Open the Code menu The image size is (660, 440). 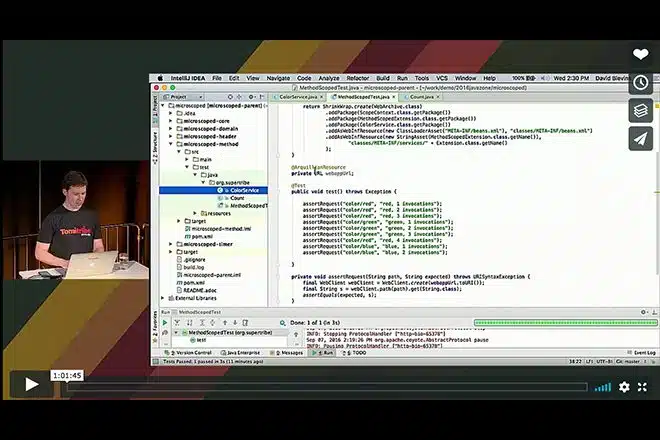(x=304, y=78)
